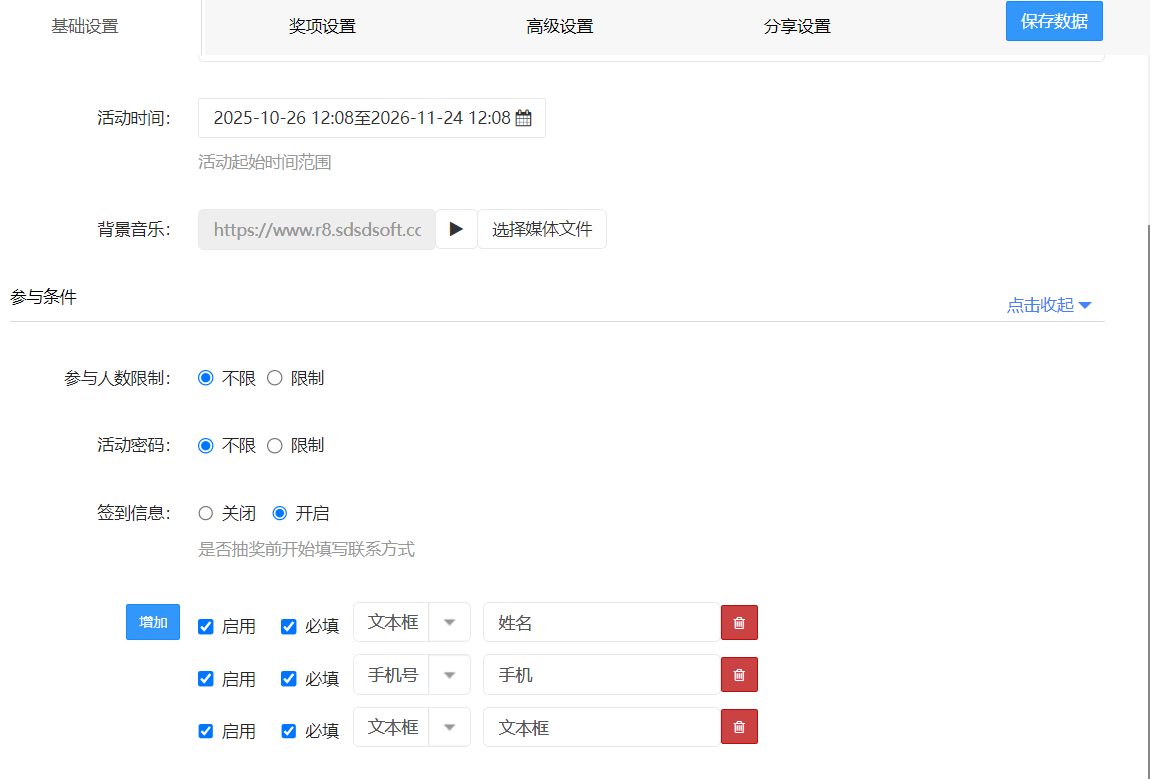Toggle 必填 checkbox in last 文本框 row
This screenshot has height=779, width=1150.
click(x=288, y=731)
